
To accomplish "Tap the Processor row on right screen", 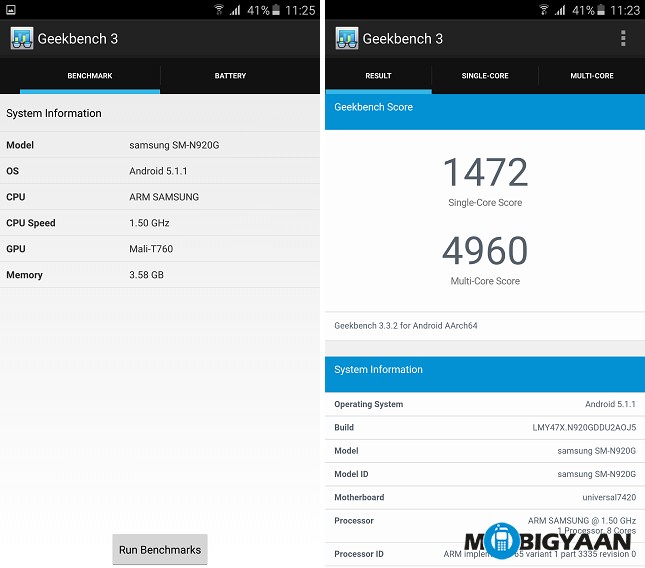I will (x=485, y=526).
